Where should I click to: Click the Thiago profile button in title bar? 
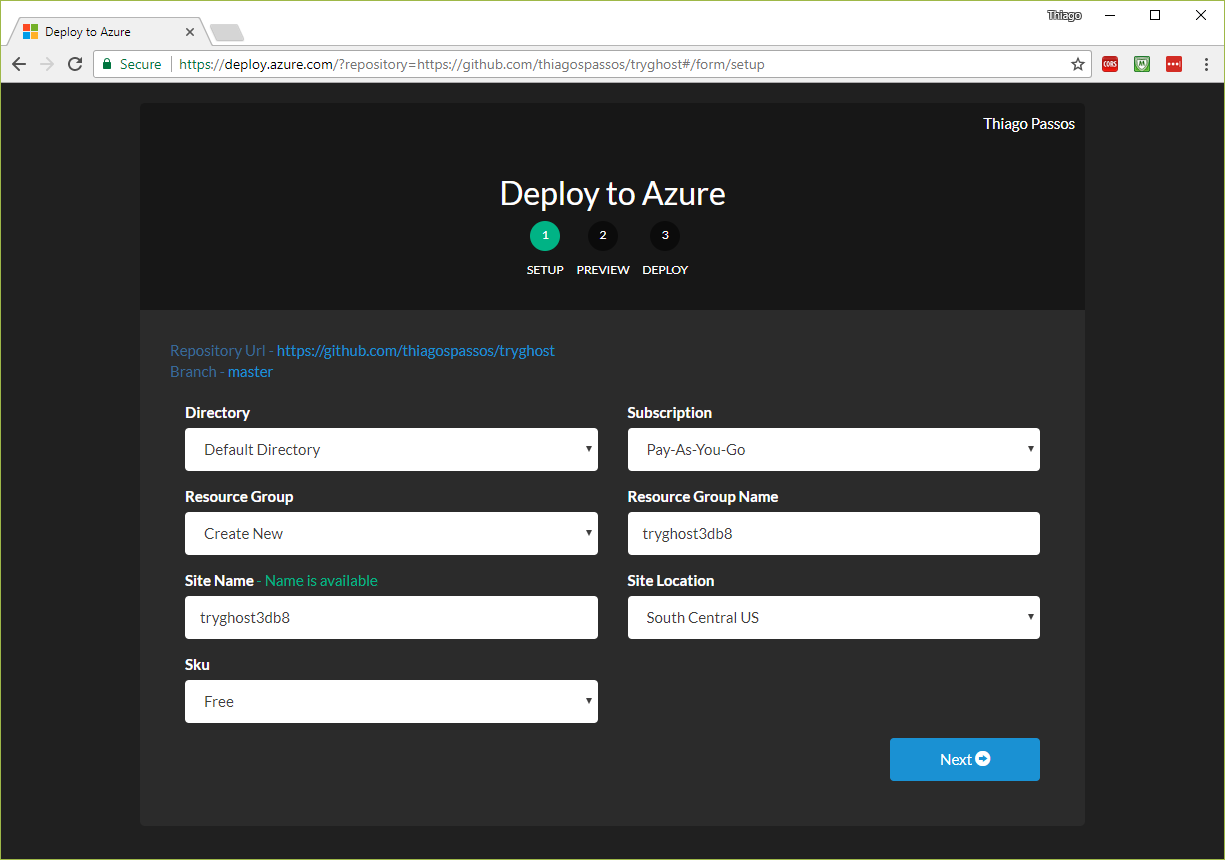[1064, 15]
